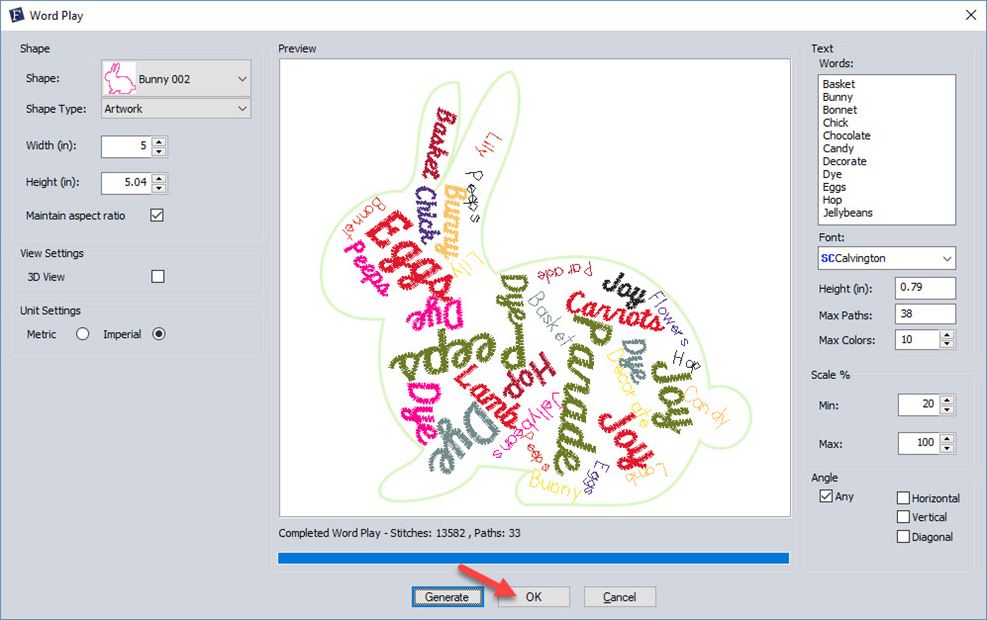Decrement Height using its down arrow

click(x=161, y=187)
